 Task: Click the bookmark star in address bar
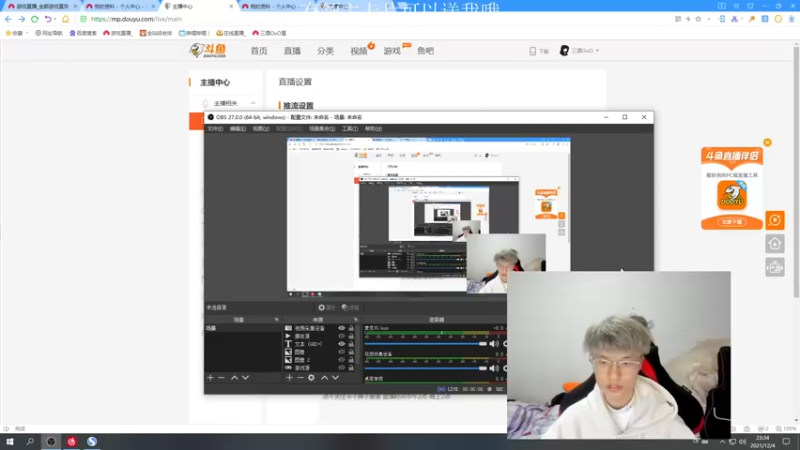(698, 19)
